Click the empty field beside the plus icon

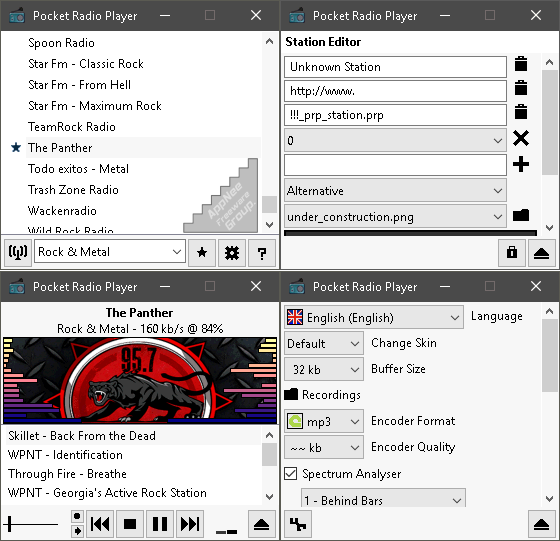pyautogui.click(x=395, y=165)
